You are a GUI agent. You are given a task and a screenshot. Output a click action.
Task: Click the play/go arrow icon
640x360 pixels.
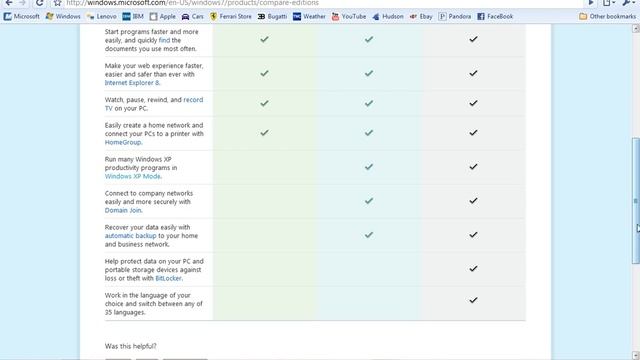pos(591,3)
